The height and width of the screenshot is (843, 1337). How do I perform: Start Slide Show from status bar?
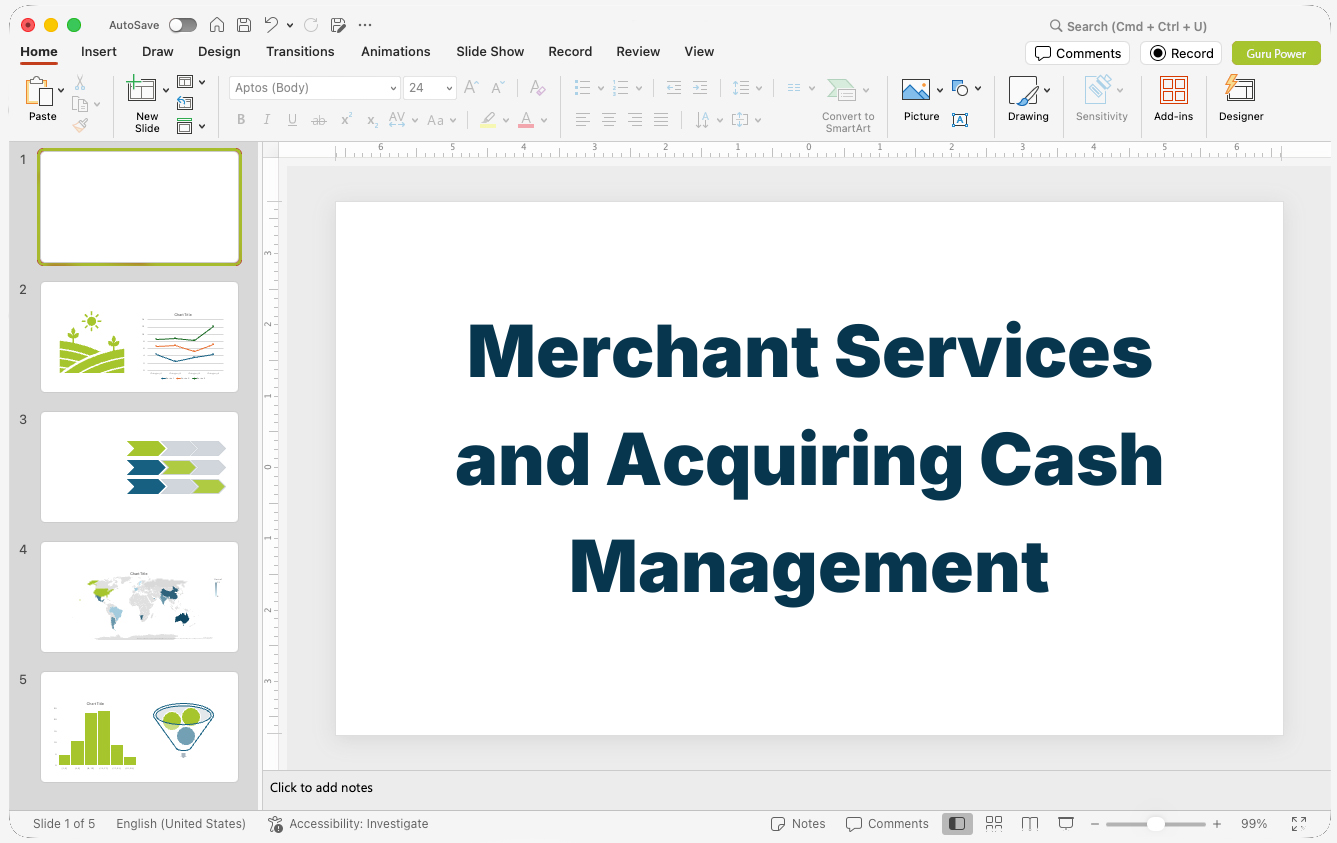click(1066, 823)
